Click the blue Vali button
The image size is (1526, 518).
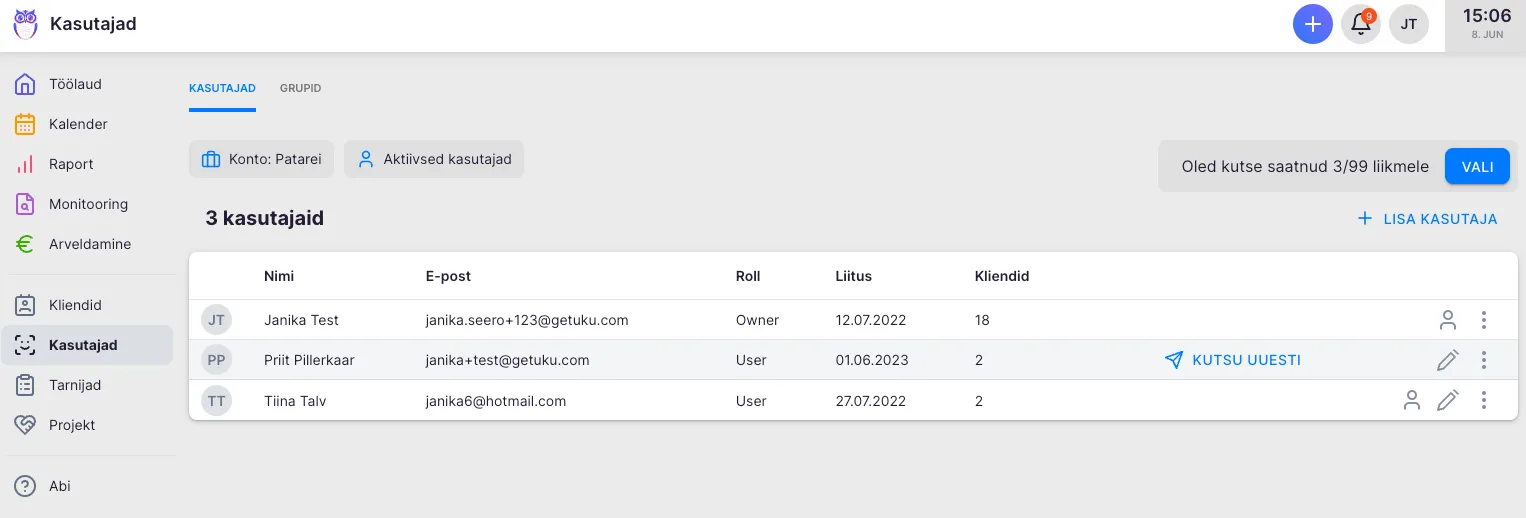click(x=1477, y=166)
